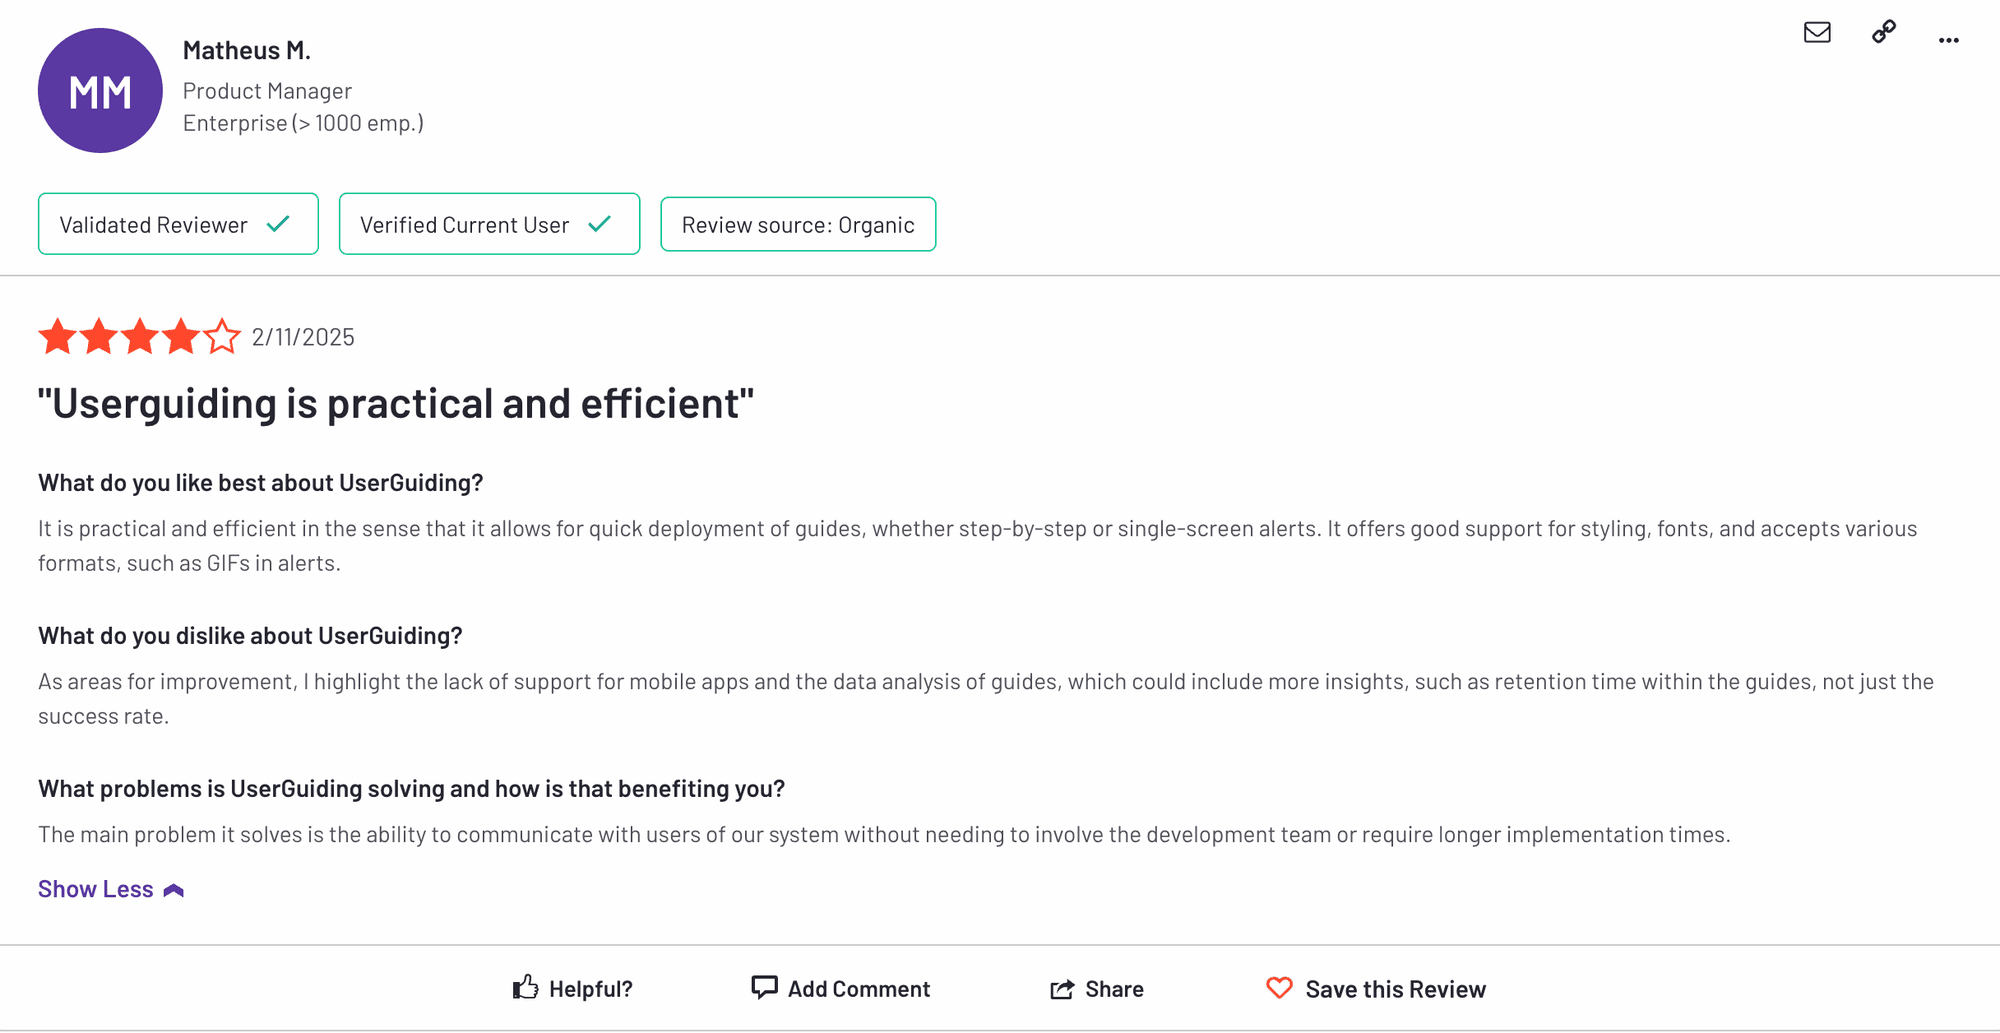Click the review date 2/11/2025
This screenshot has width=2000, height=1033.
[x=303, y=337]
